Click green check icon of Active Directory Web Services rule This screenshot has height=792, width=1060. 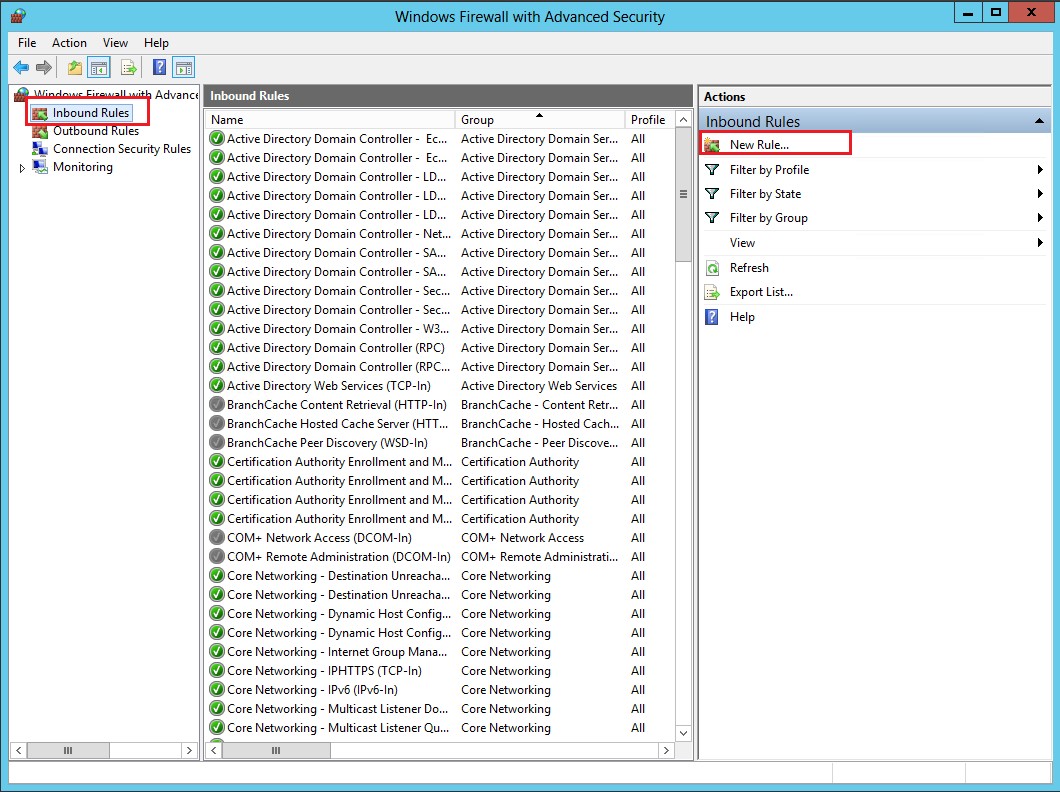tap(217, 386)
